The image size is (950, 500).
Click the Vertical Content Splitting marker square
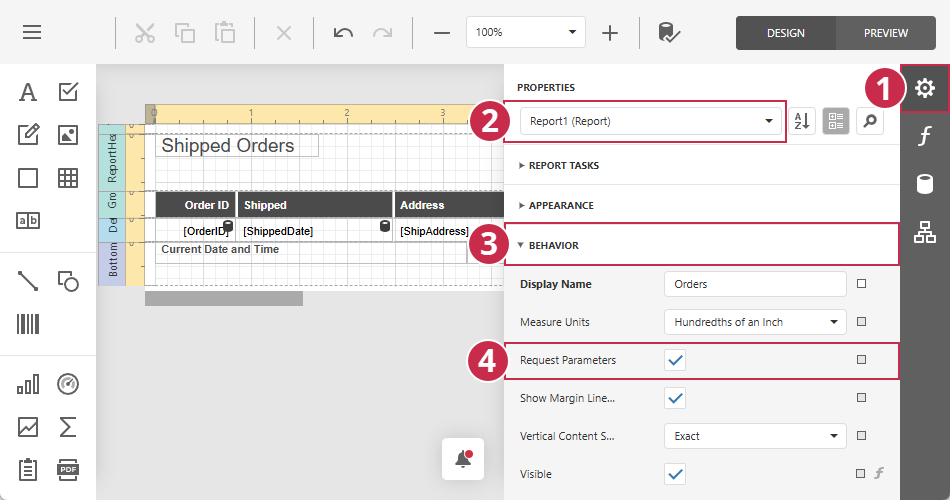pyautogui.click(x=862, y=436)
